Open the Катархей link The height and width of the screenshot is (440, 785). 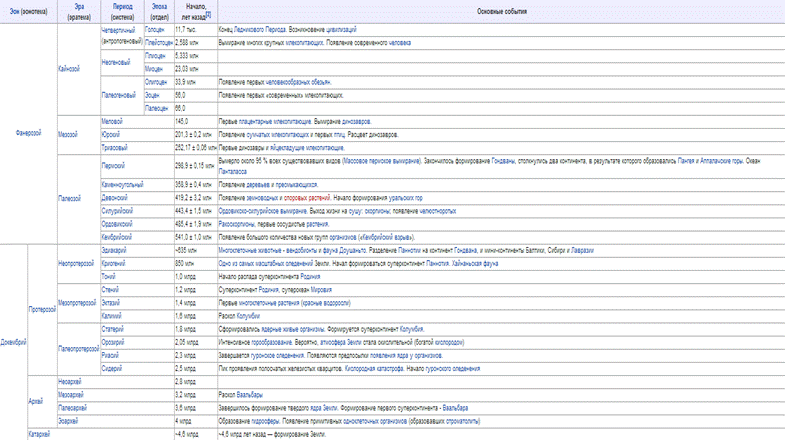(x=39, y=434)
